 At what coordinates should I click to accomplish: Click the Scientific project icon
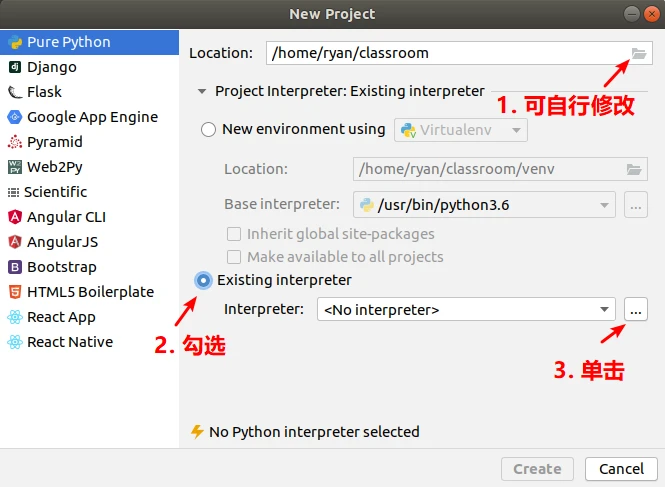tap(14, 193)
